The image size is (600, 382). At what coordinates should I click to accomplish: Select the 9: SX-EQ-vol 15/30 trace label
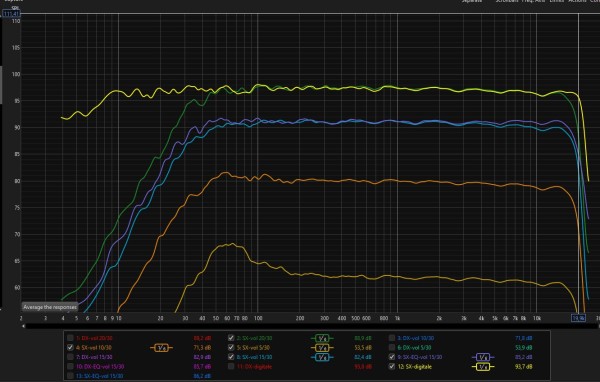(x=420, y=357)
